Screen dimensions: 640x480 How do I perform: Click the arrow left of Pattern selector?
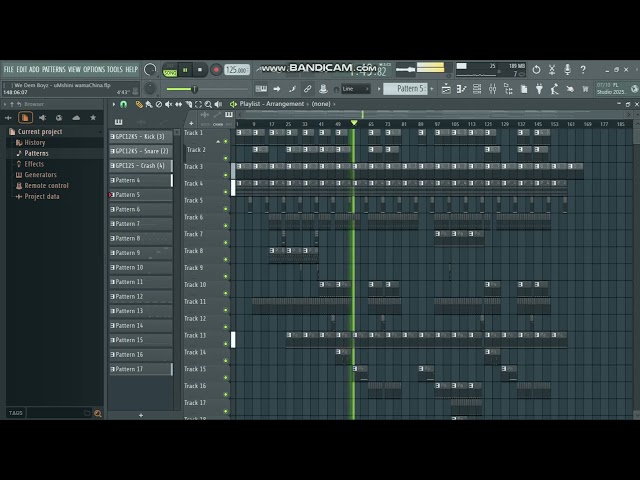pos(379,89)
